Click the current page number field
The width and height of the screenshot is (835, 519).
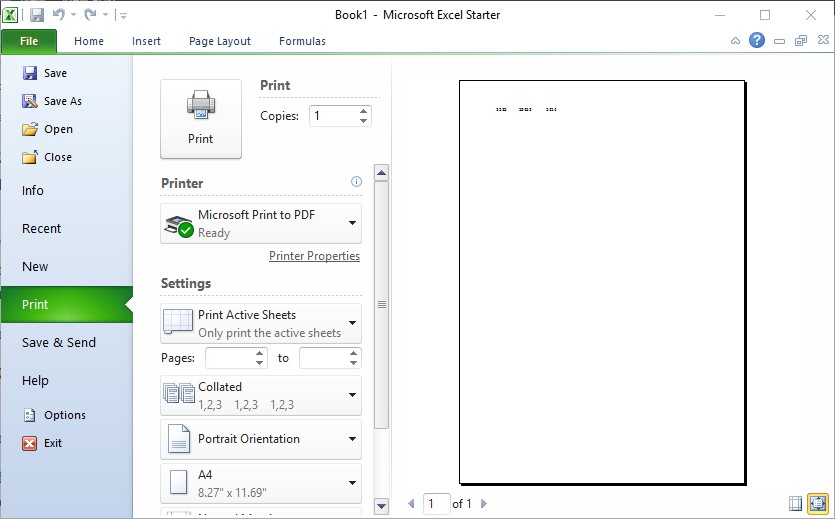[436, 504]
